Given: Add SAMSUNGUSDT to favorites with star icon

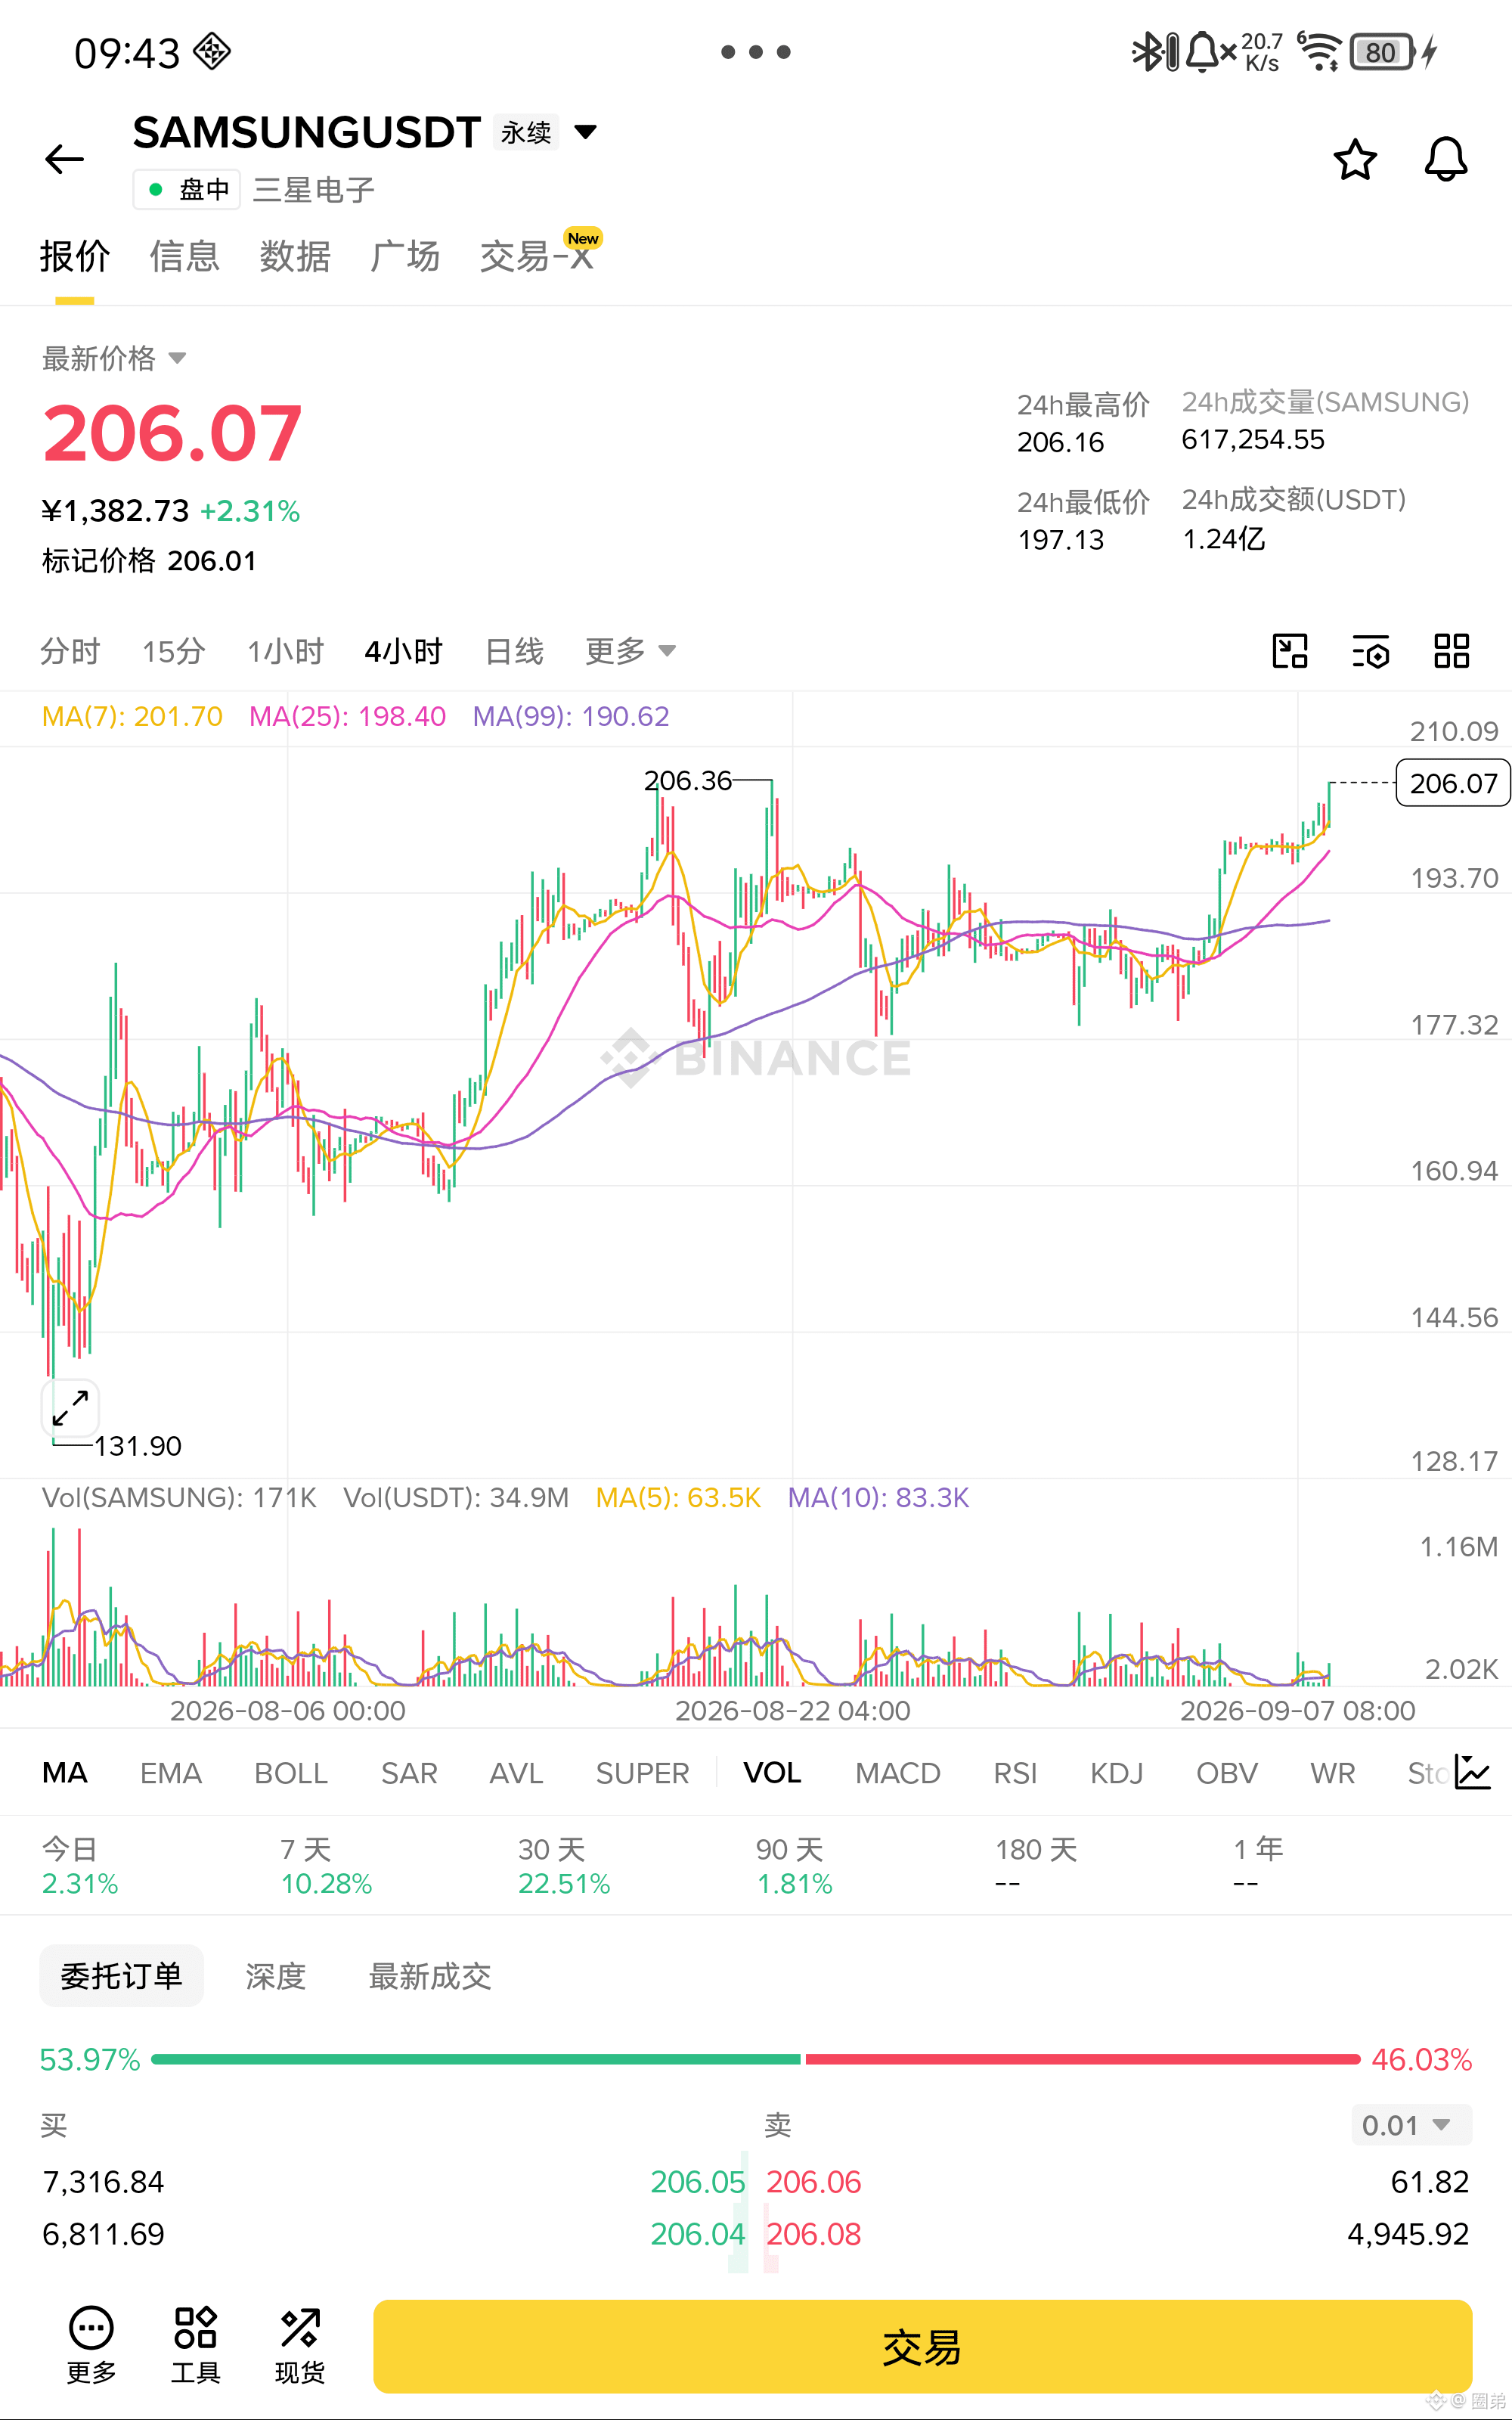Looking at the screenshot, I should (1355, 159).
